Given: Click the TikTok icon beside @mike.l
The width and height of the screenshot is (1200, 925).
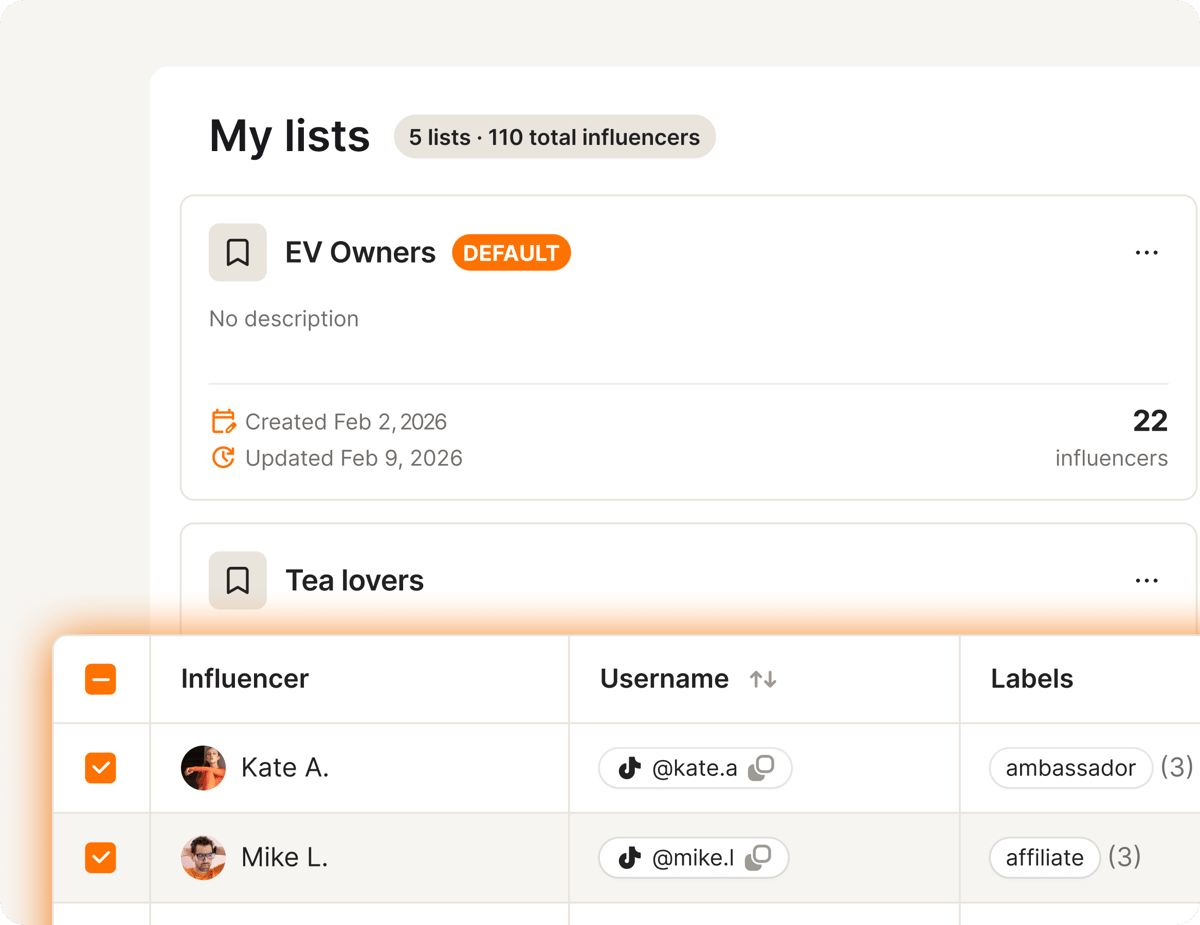Looking at the screenshot, I should click(628, 857).
